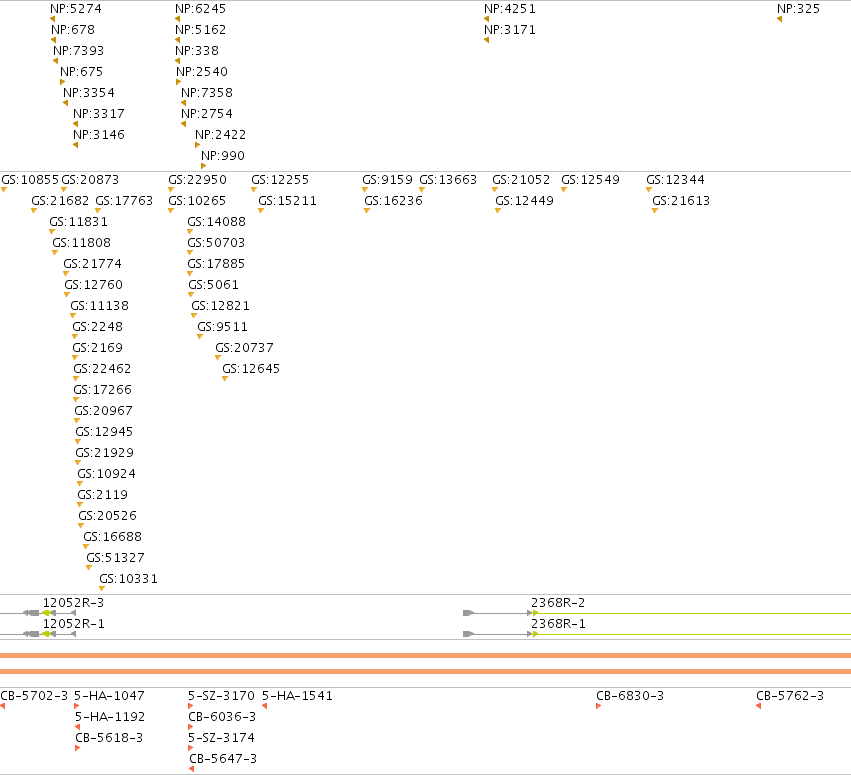Click CB-5618-3 label
The image size is (851, 775).
[109, 738]
